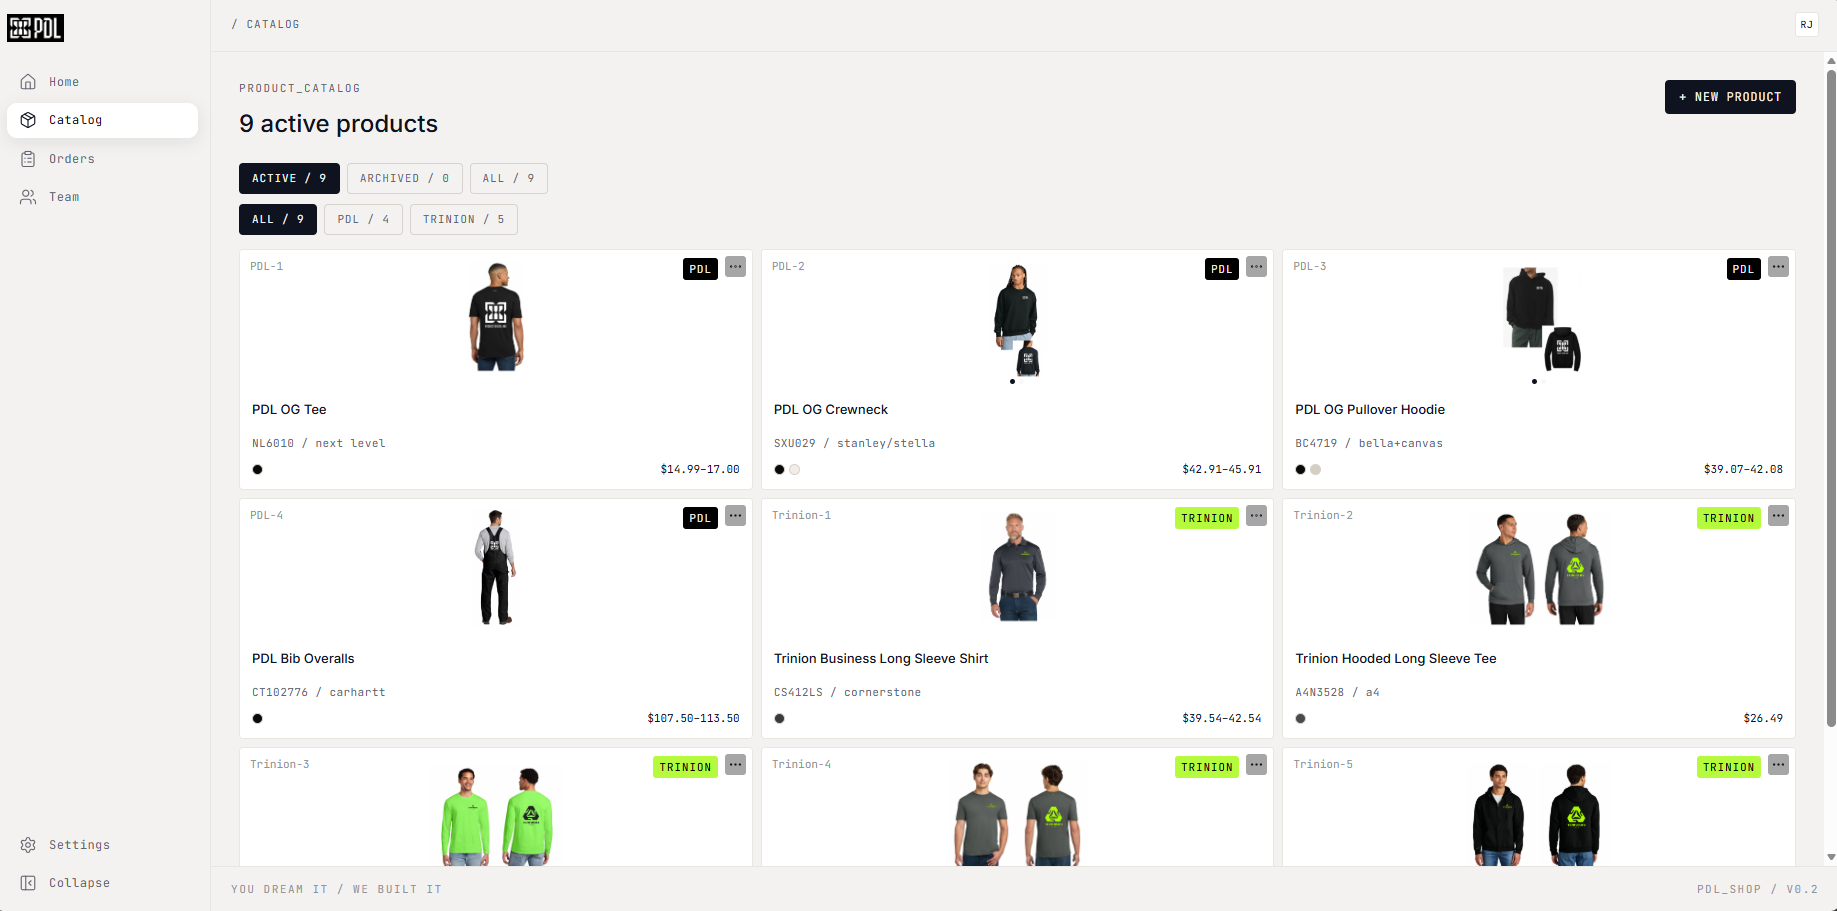The image size is (1837, 911).
Task: Go to Home in the sidebar
Action: click(x=102, y=82)
